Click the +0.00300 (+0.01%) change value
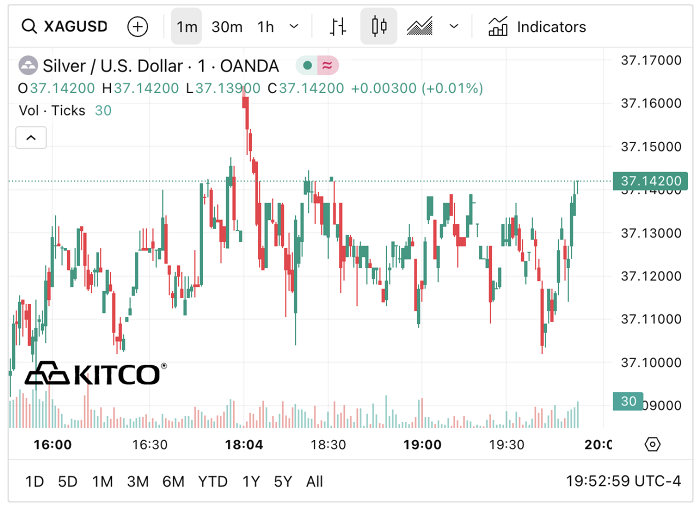 pyautogui.click(x=417, y=88)
